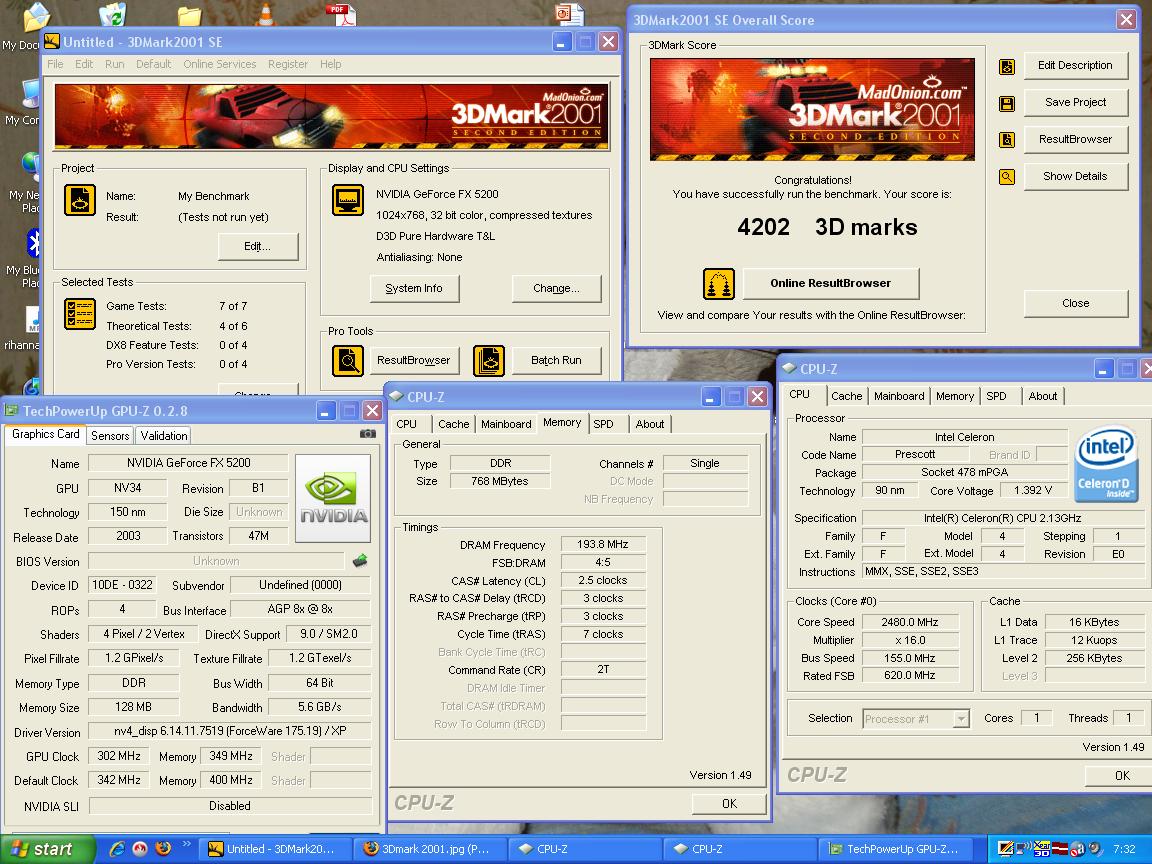Screen dimensions: 1152x864
Task: Switch to SPD tab in CPU-Z memory window
Action: click(603, 424)
